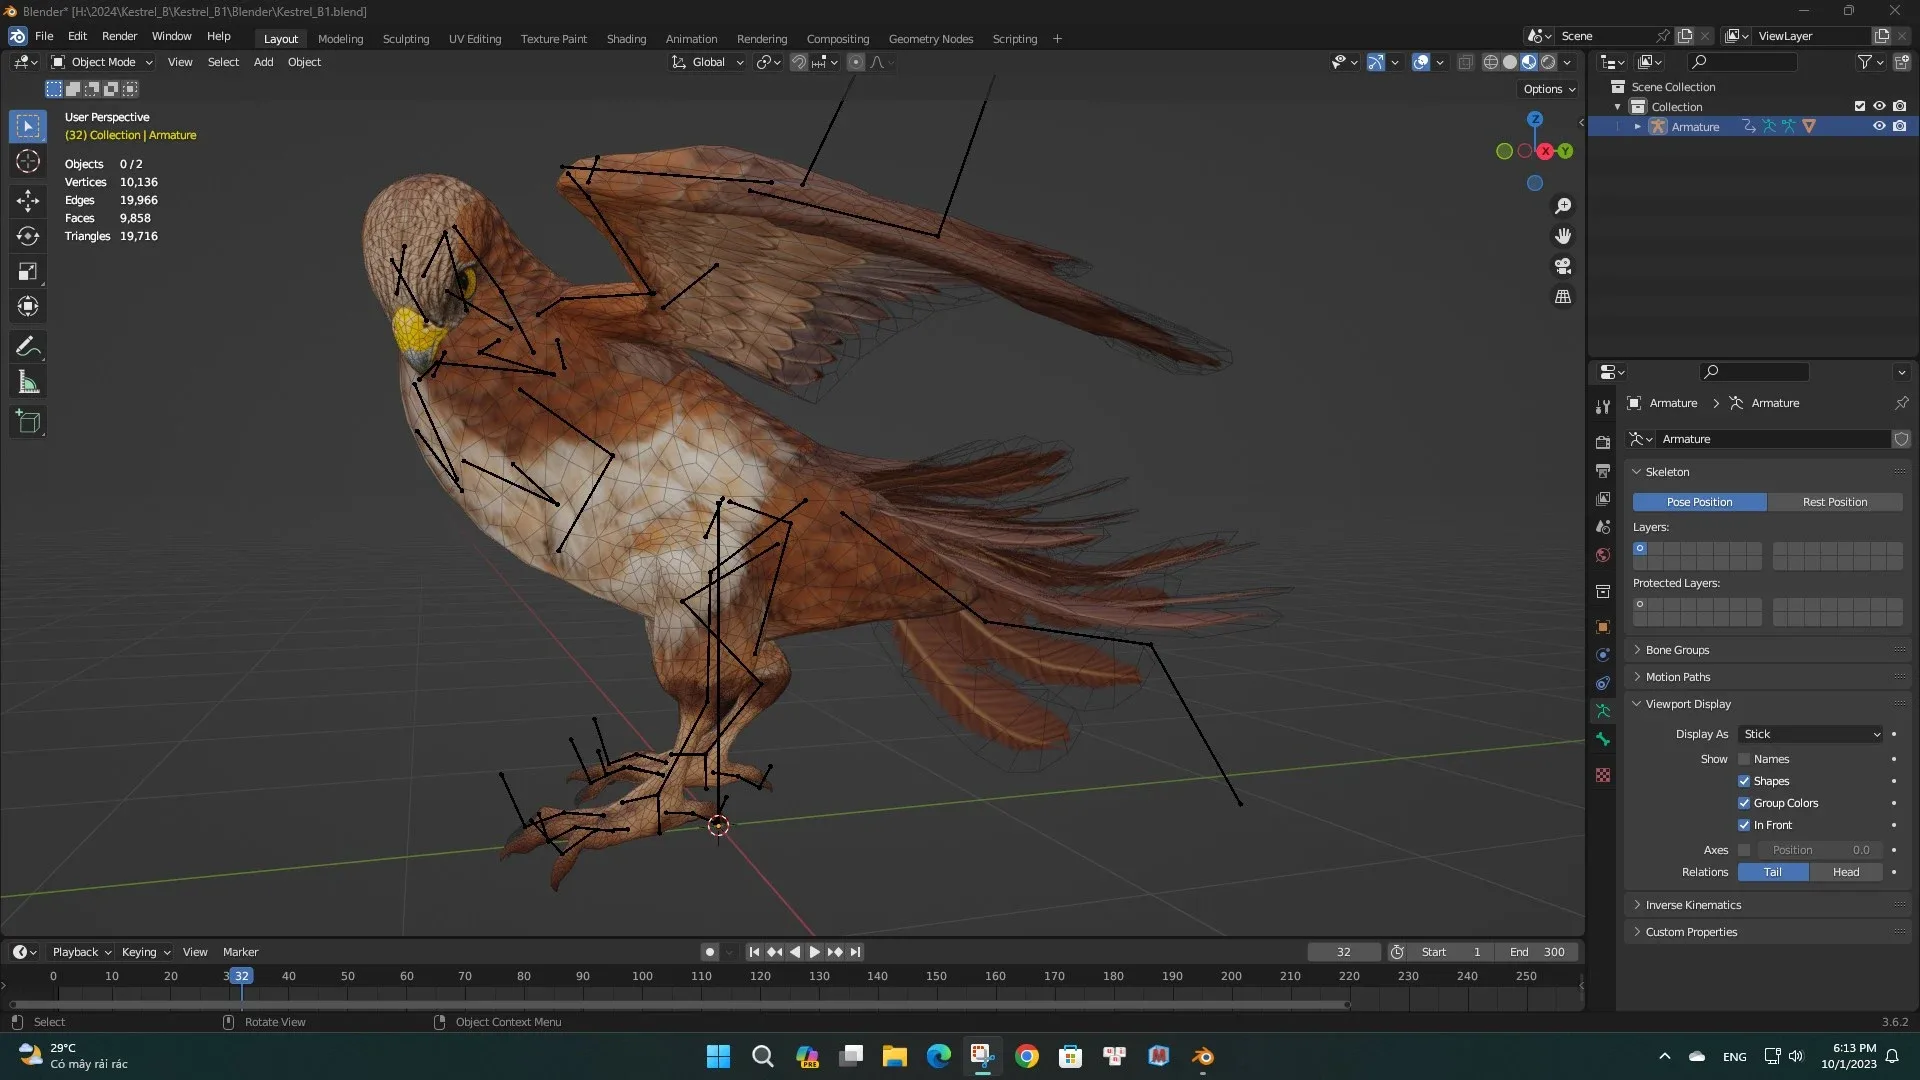Viewport: 1920px width, 1080px height.
Task: Expand the Custom Properties panel
Action: 1691,932
